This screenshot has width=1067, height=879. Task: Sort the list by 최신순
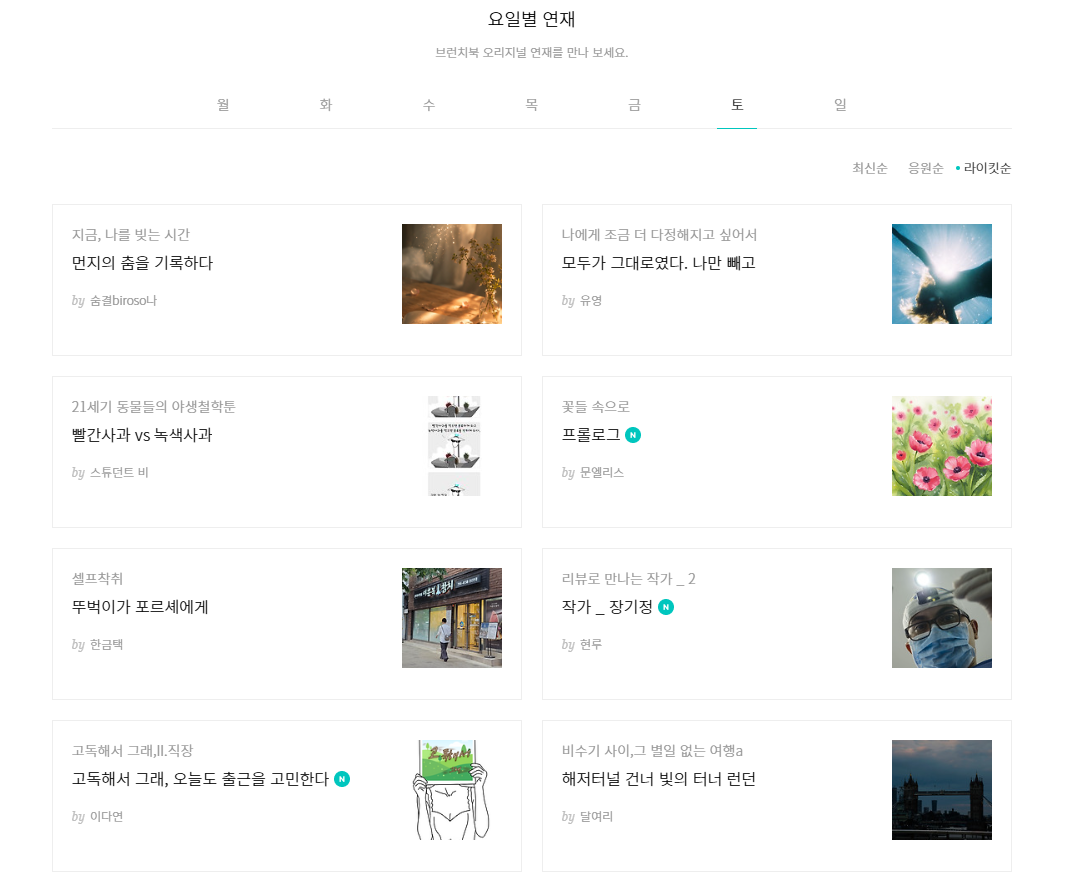click(x=870, y=168)
